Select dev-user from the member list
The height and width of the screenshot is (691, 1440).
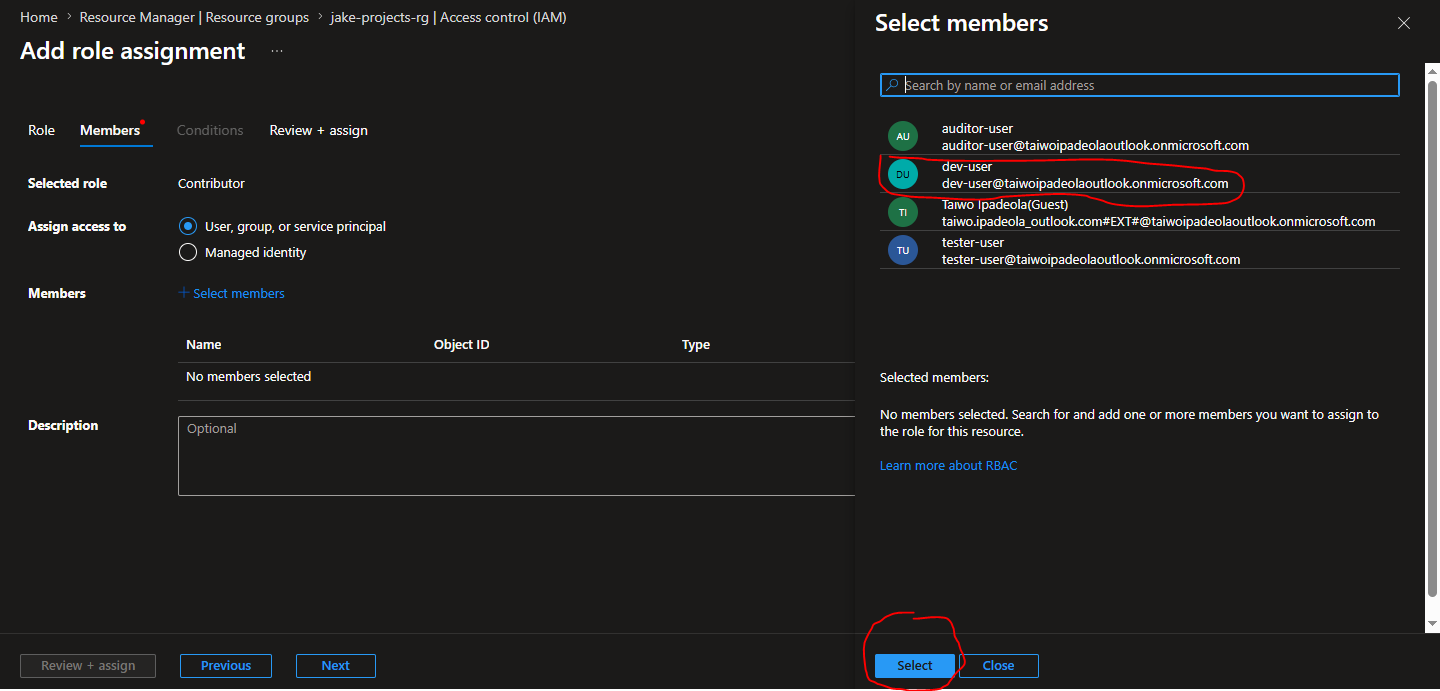point(1140,174)
